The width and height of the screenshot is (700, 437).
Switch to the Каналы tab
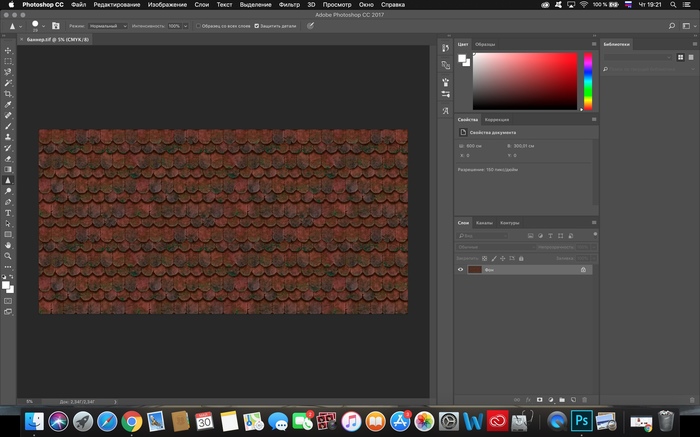(484, 222)
